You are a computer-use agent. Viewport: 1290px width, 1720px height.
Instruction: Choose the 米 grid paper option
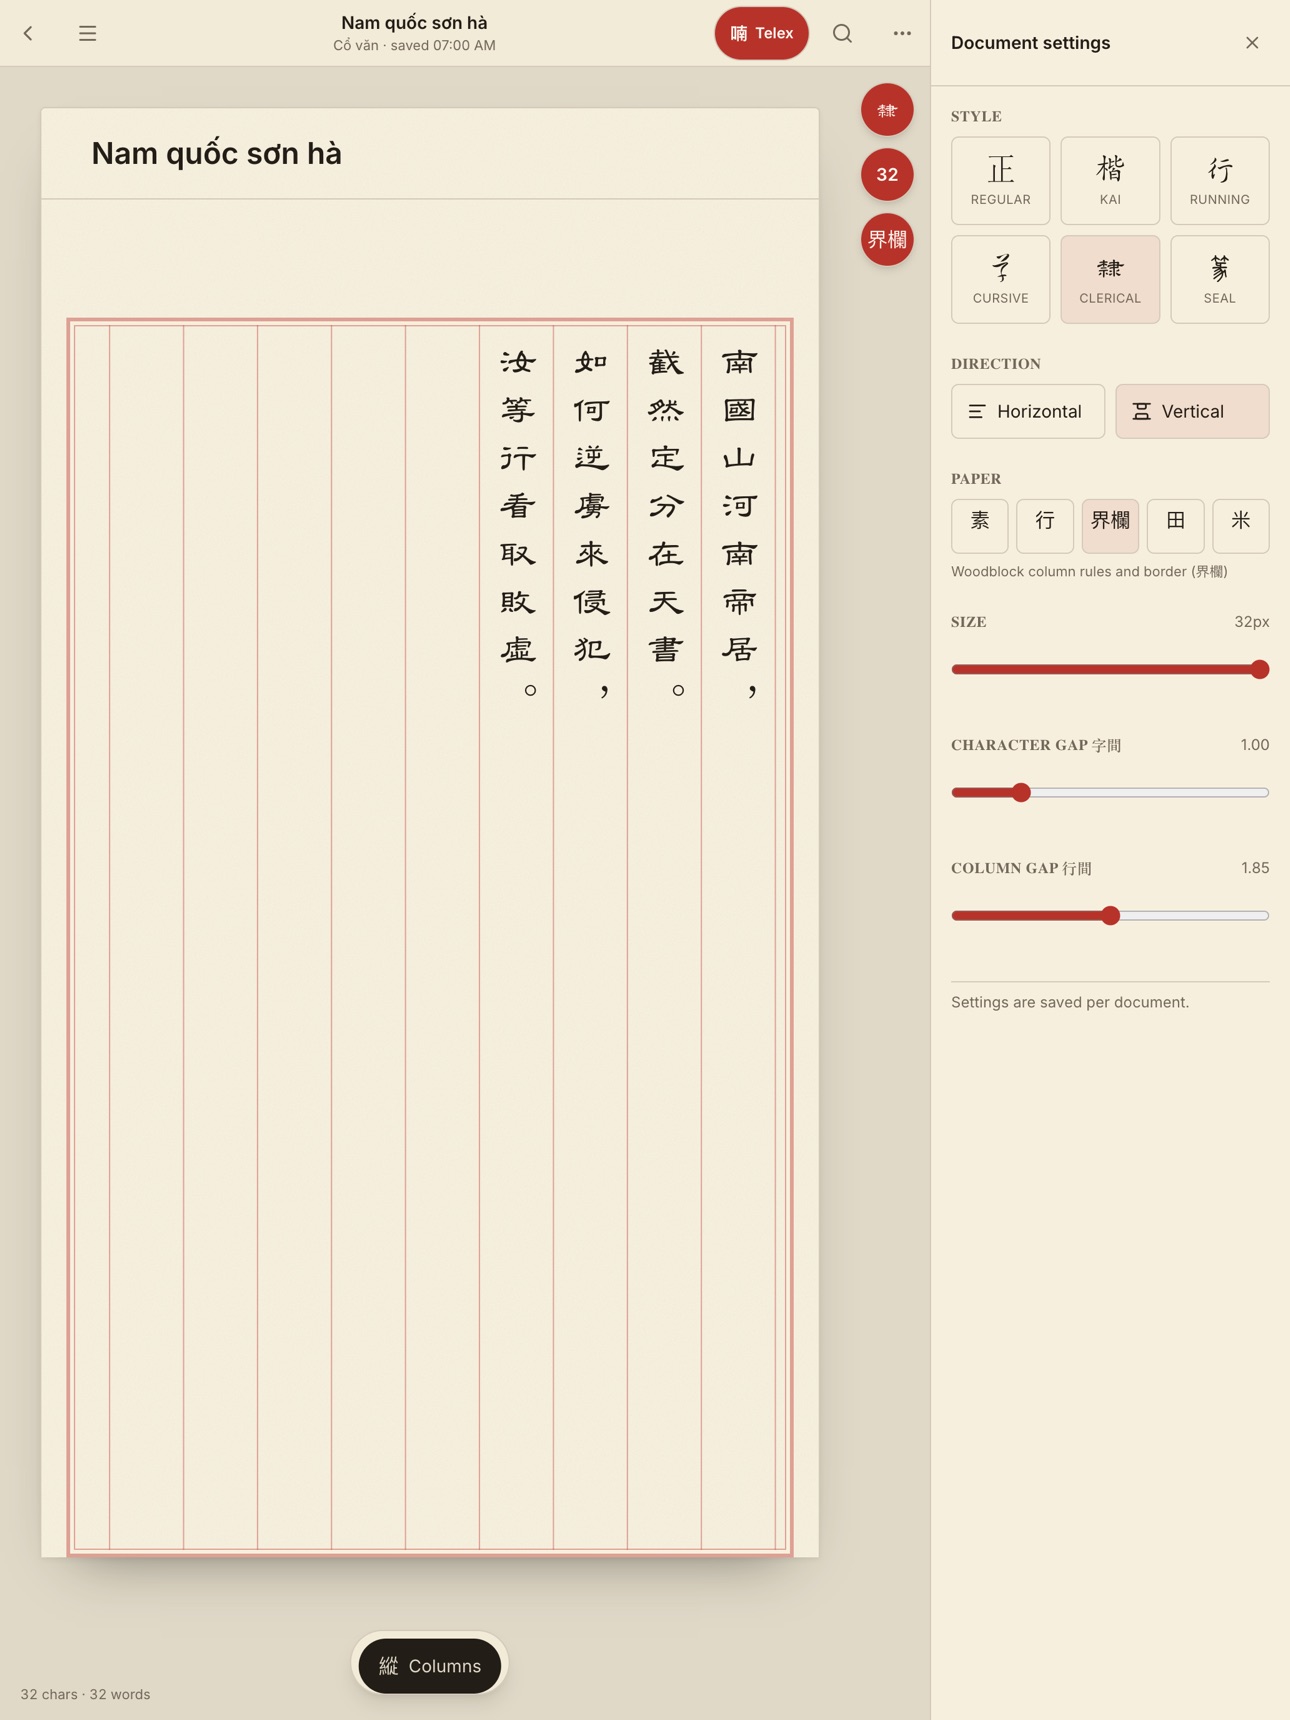click(x=1241, y=526)
